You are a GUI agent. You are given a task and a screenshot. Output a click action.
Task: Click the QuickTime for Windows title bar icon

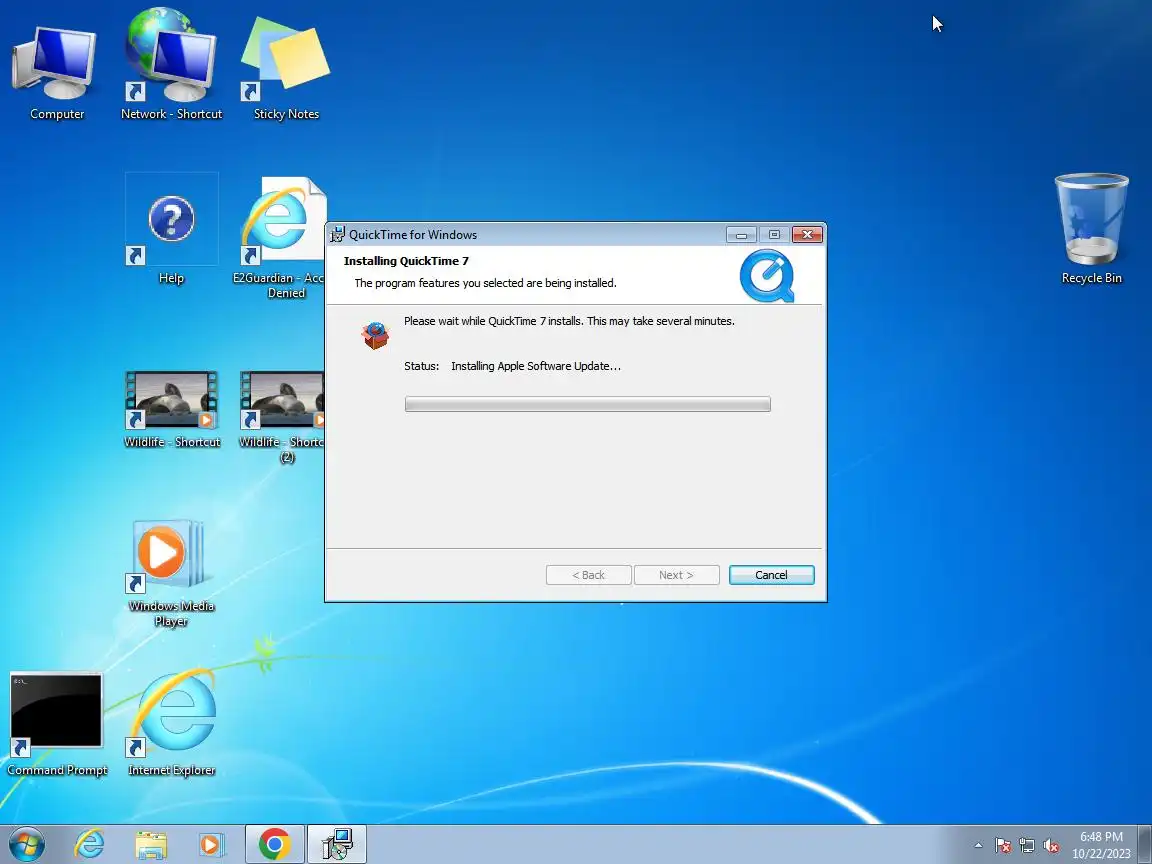(337, 234)
